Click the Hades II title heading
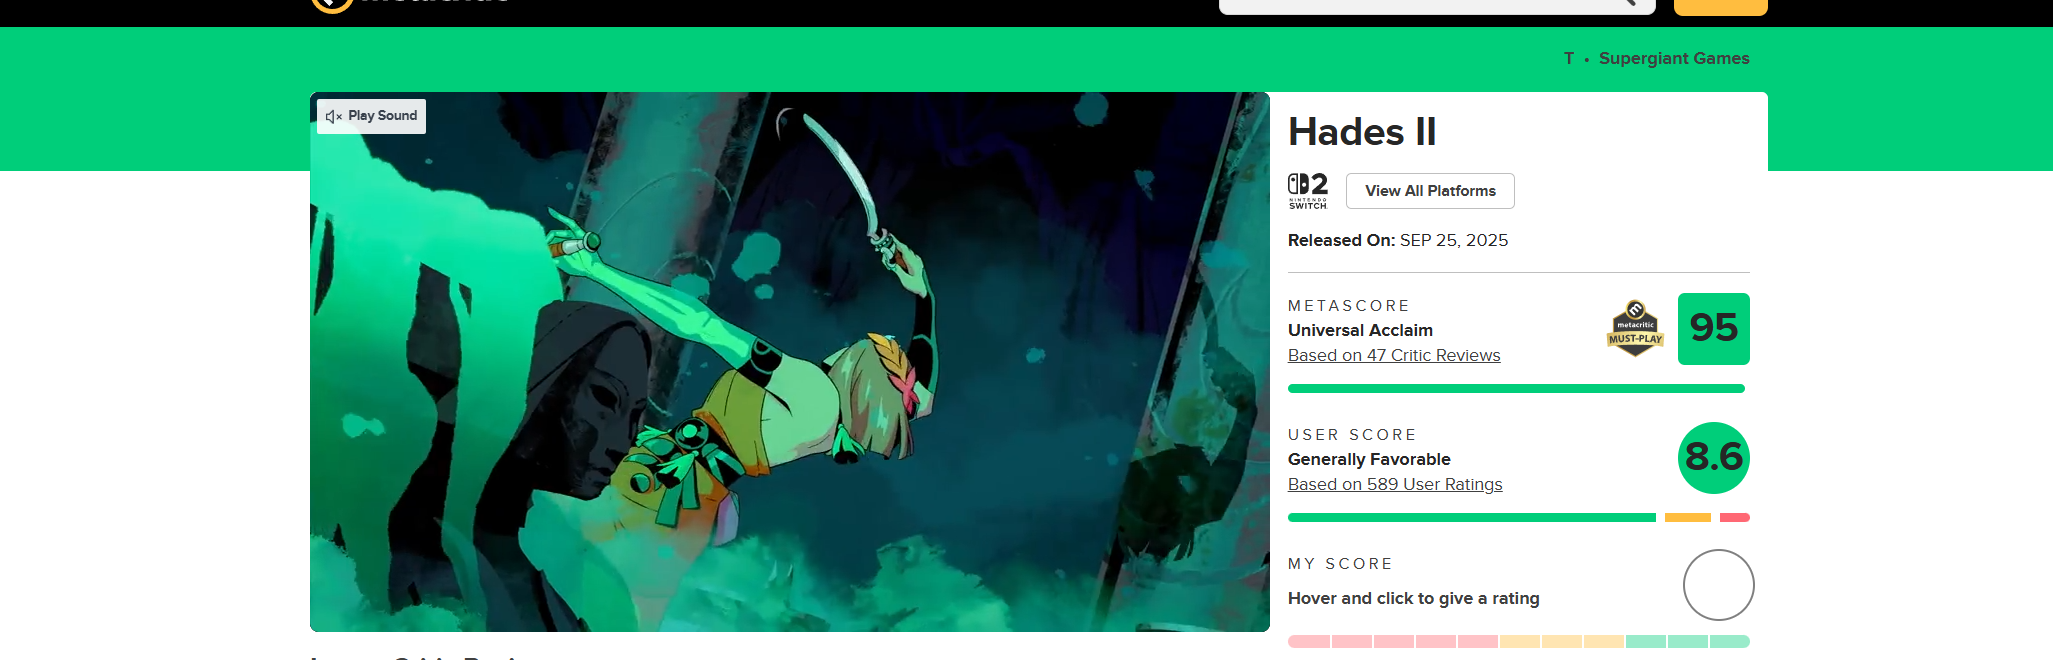 click(x=1362, y=132)
